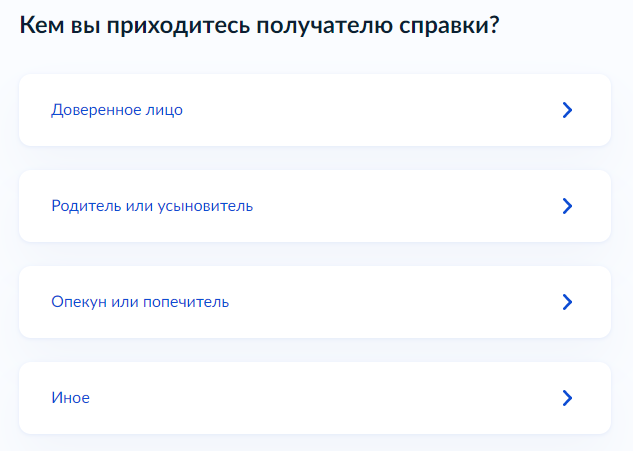Open the Родитель или усыновитель card via blank area
The image size is (633, 451).
[400, 206]
